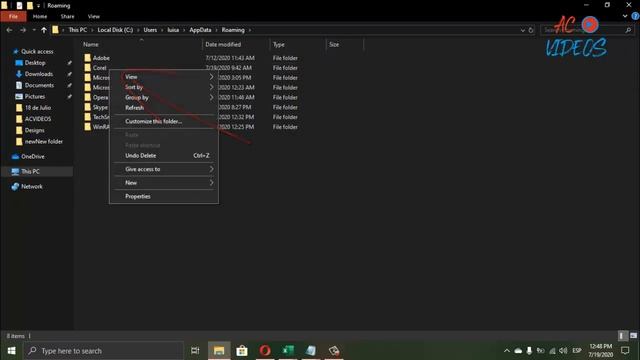Image resolution: width=640 pixels, height=360 pixels.
Task: Open OneDrive in navigation pane
Action: click(33, 156)
